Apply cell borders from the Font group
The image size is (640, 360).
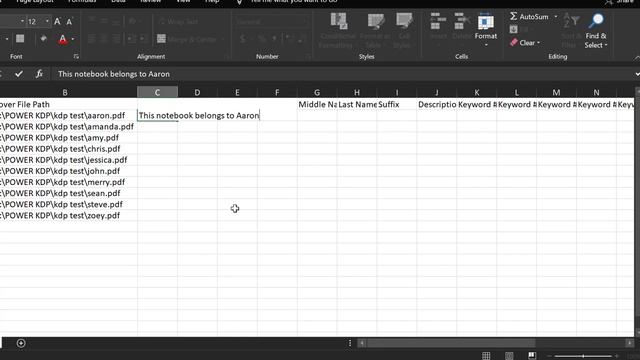[20, 39]
